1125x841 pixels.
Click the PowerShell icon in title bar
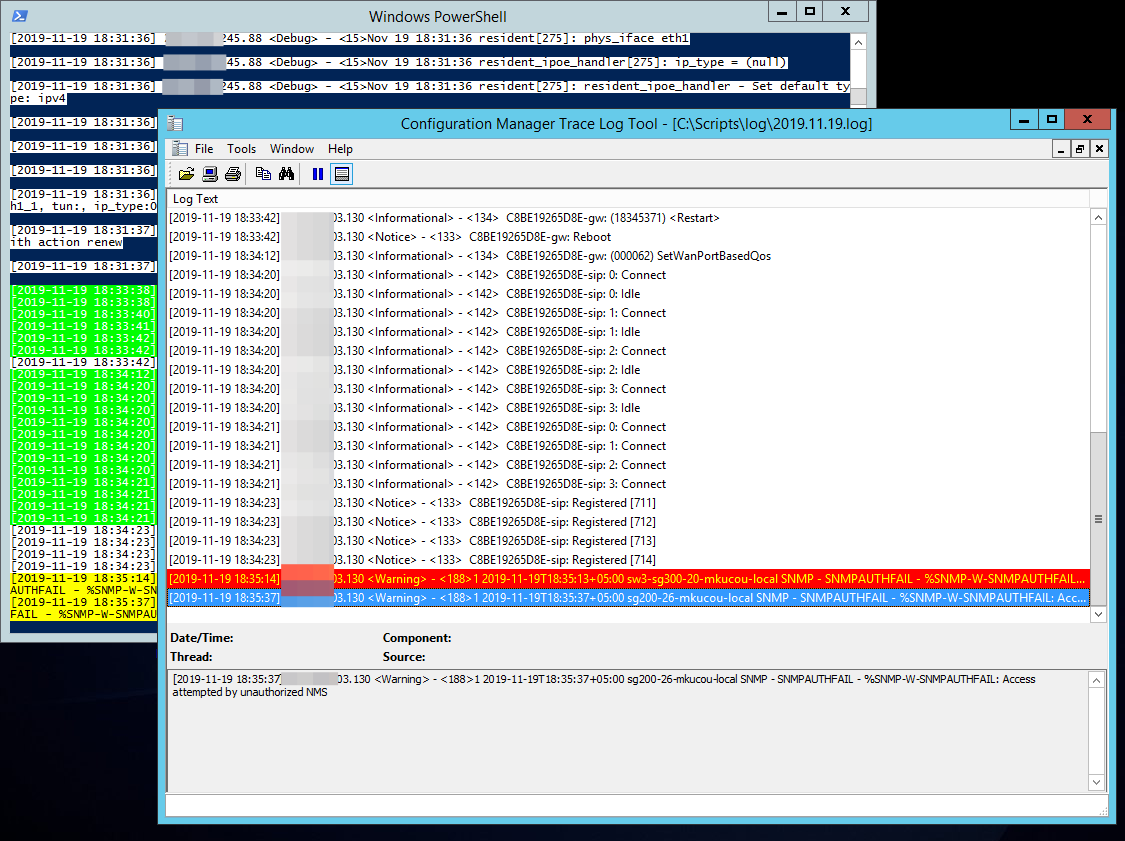[19, 16]
